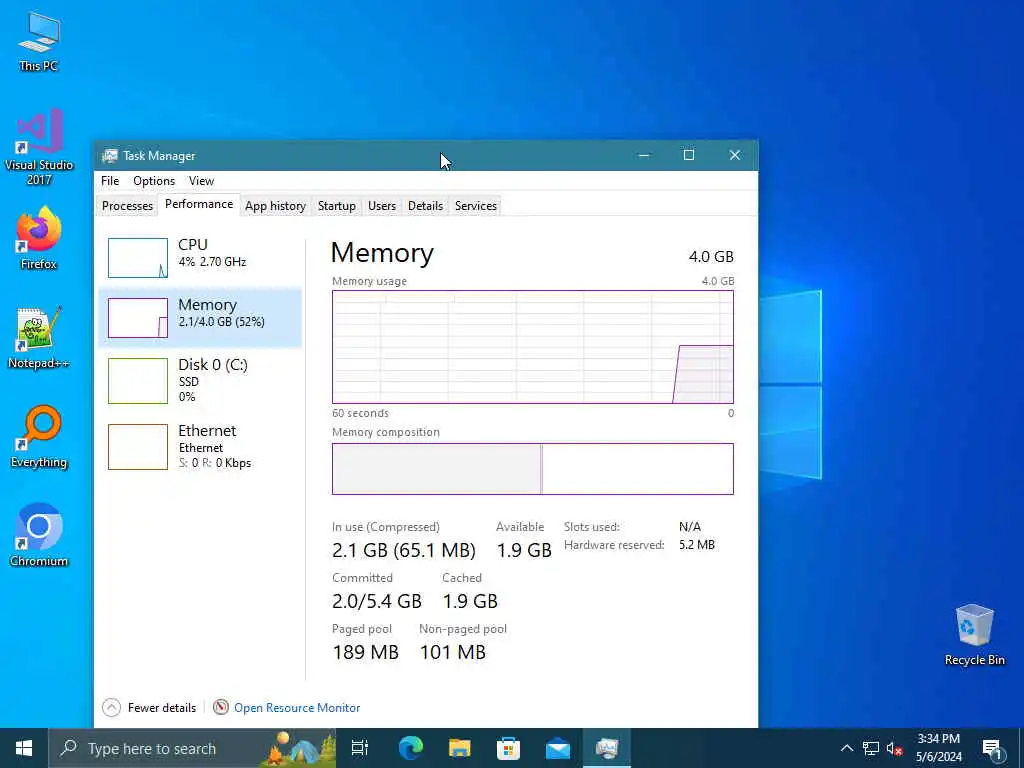Switch to the Details tab
This screenshot has width=1024, height=768.
pyautogui.click(x=425, y=206)
